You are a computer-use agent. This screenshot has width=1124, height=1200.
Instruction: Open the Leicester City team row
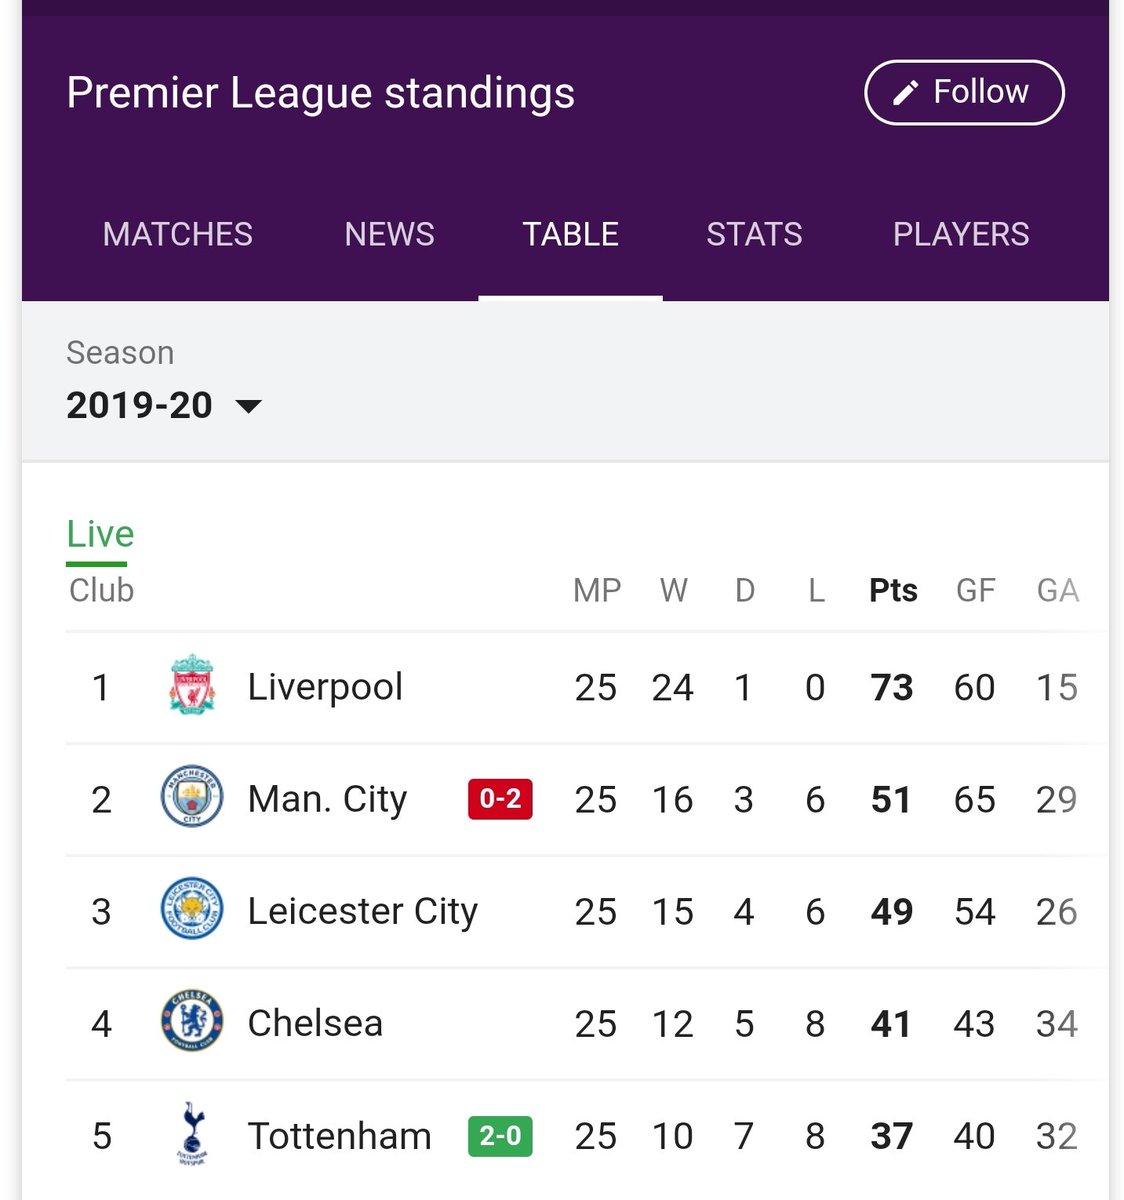pyautogui.click(x=587, y=911)
